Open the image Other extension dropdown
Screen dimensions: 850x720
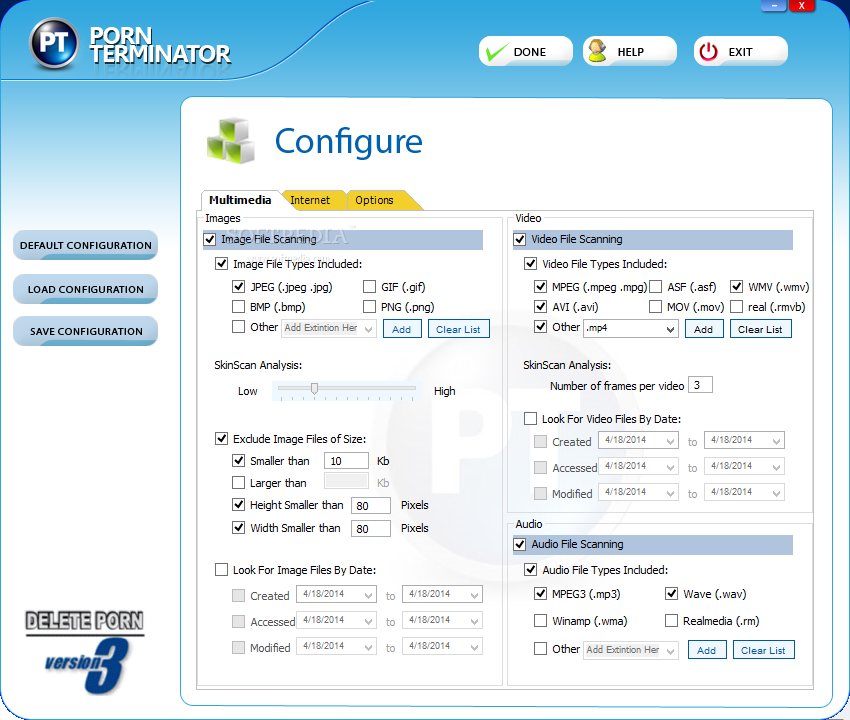(369, 329)
